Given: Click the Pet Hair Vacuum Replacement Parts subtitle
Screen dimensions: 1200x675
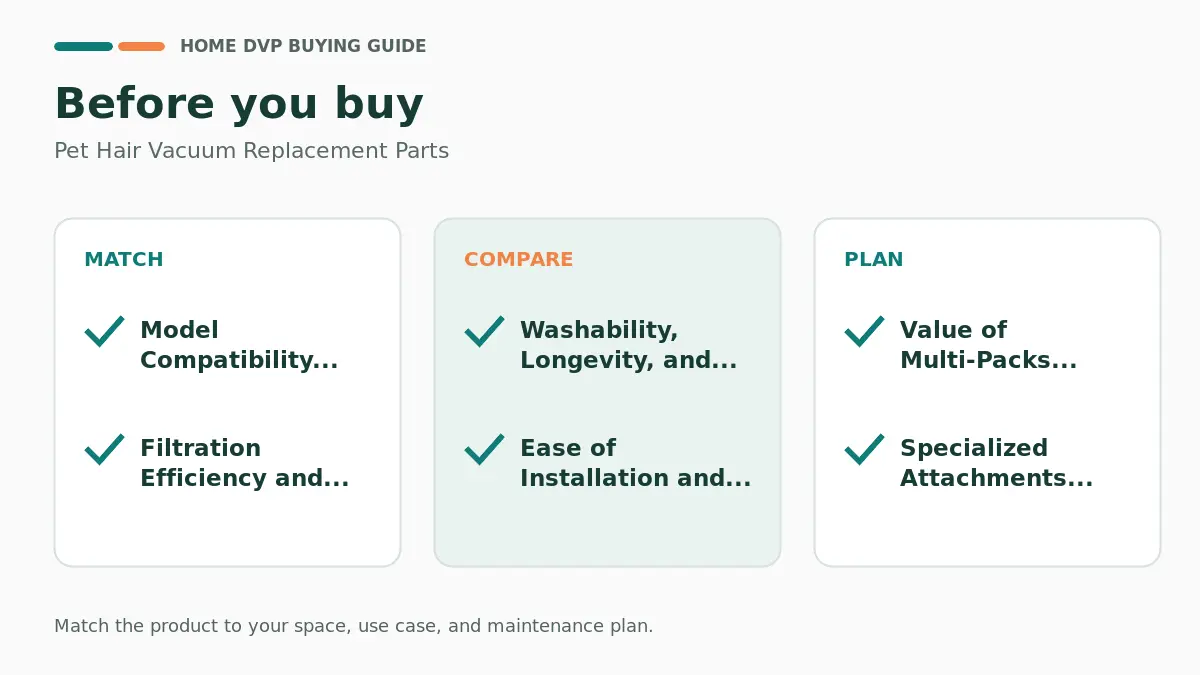Looking at the screenshot, I should coord(251,151).
